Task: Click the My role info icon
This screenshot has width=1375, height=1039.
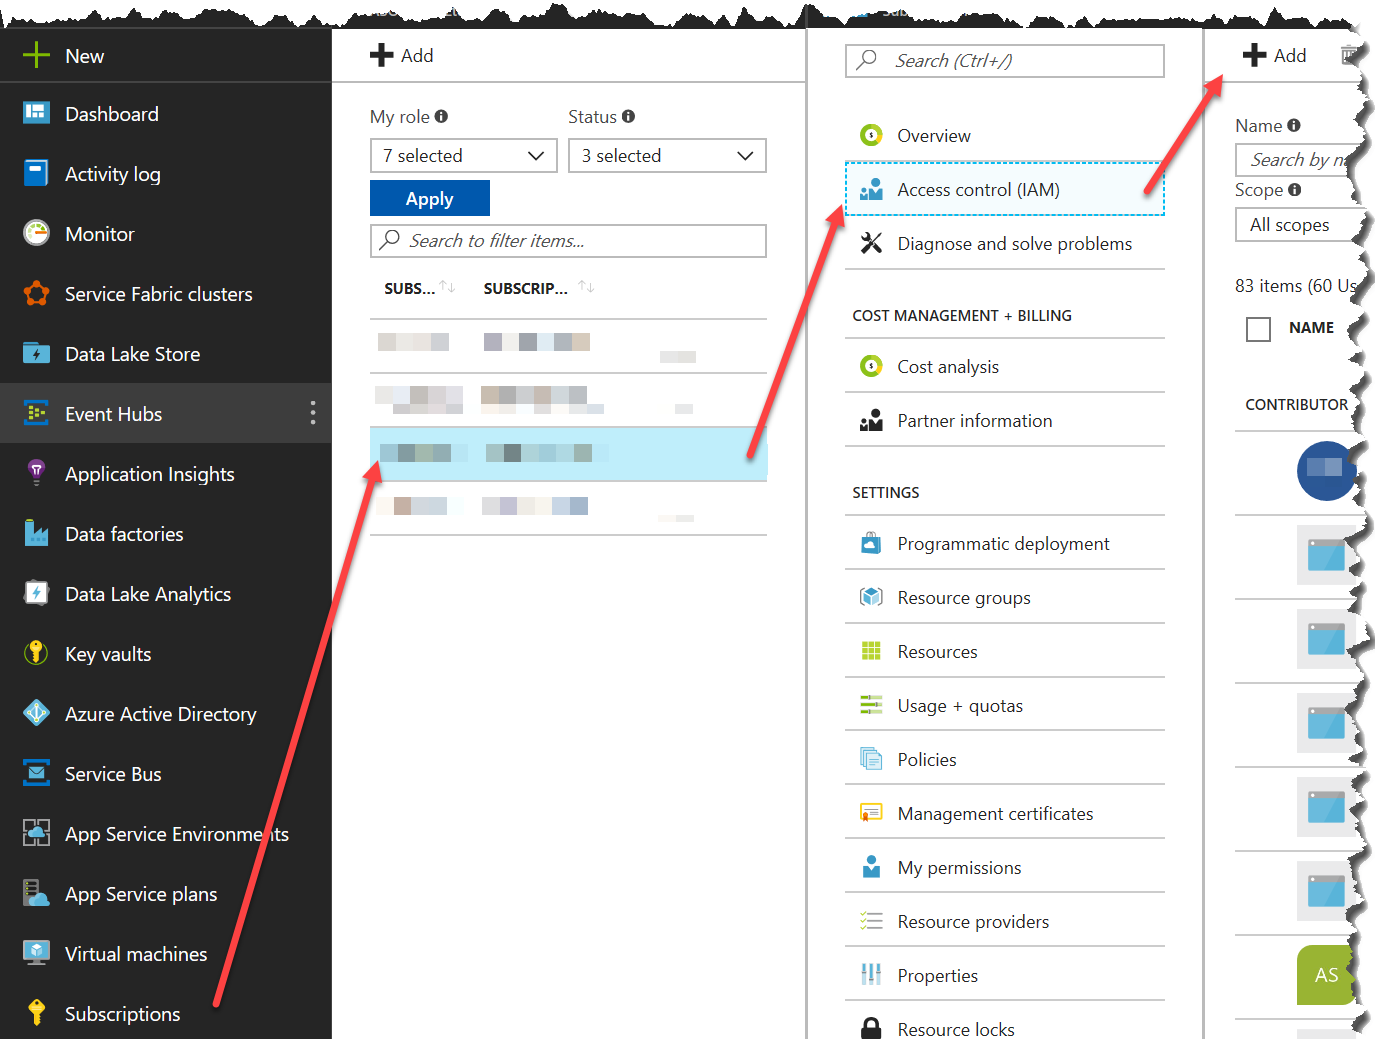Action: click(441, 116)
